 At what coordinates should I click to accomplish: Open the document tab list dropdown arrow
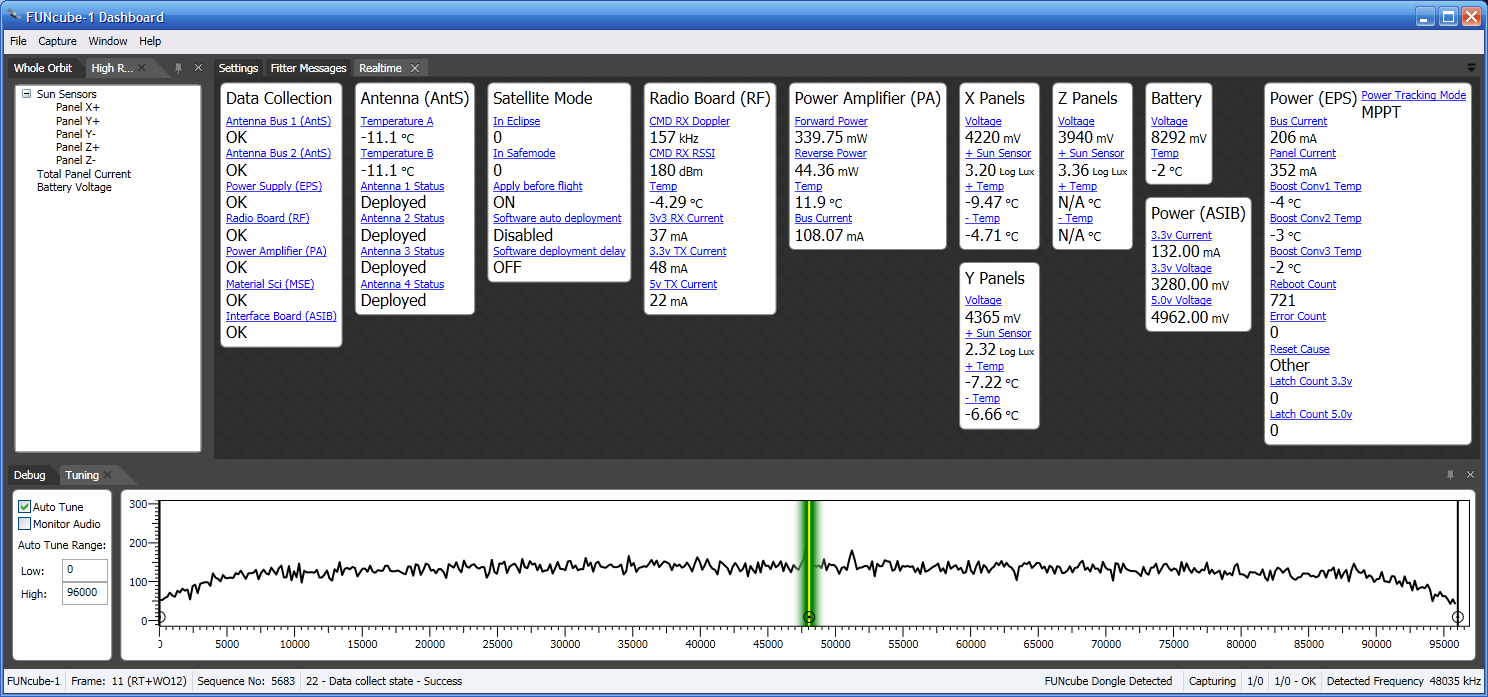click(x=1471, y=68)
